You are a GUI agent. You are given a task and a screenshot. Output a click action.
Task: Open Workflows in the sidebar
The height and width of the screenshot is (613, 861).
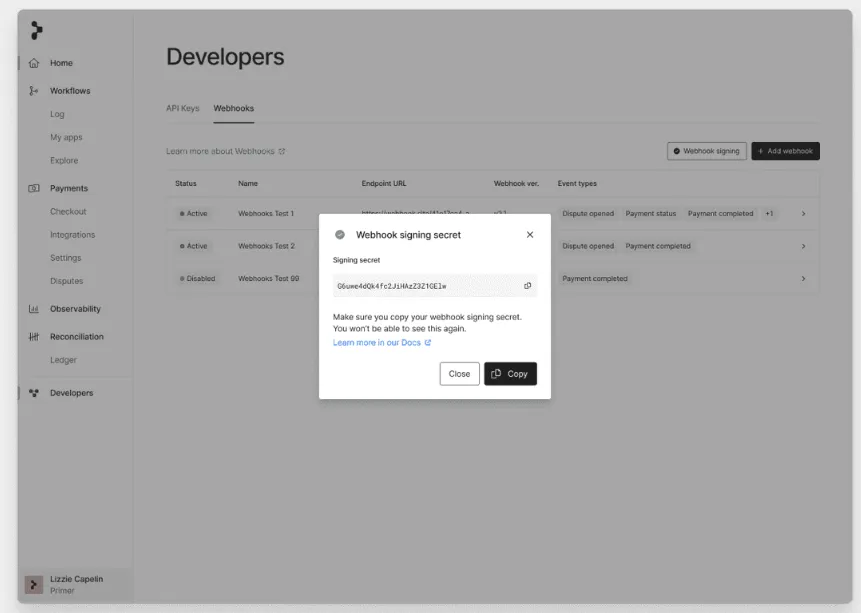click(x=70, y=91)
